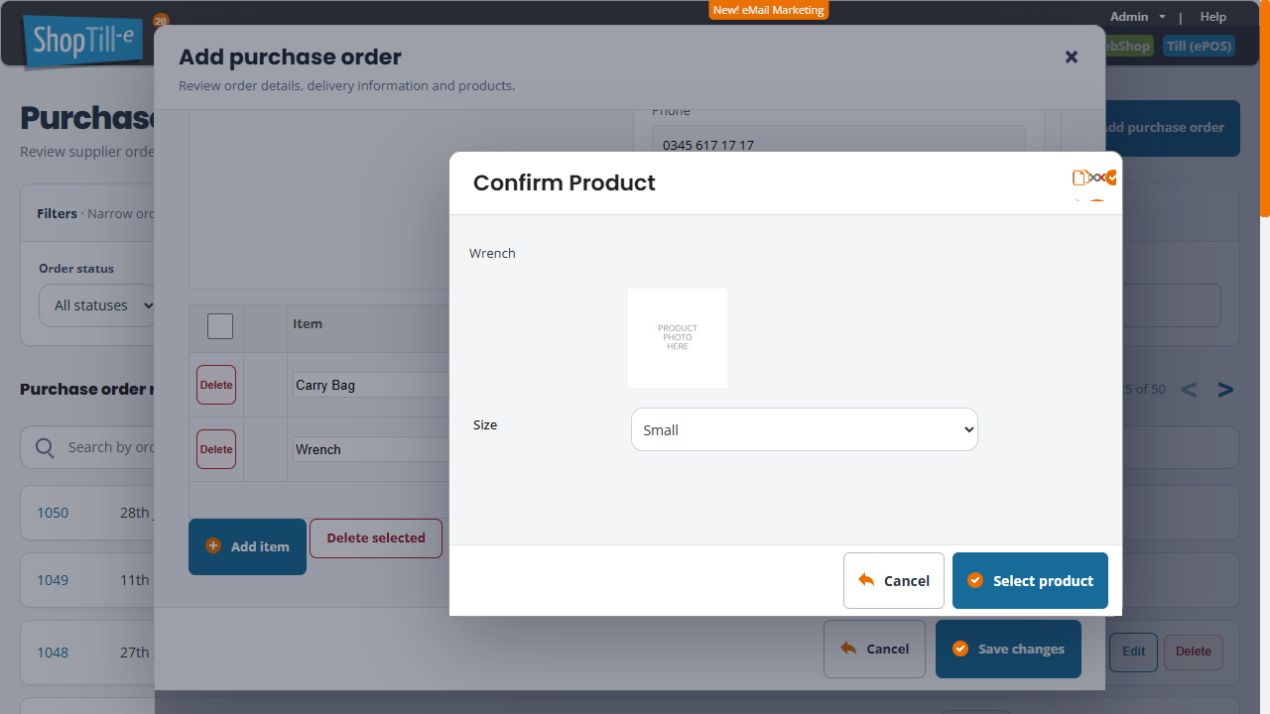Tick the select-all checkbox in items table
The height and width of the screenshot is (714, 1270).
coord(220,326)
